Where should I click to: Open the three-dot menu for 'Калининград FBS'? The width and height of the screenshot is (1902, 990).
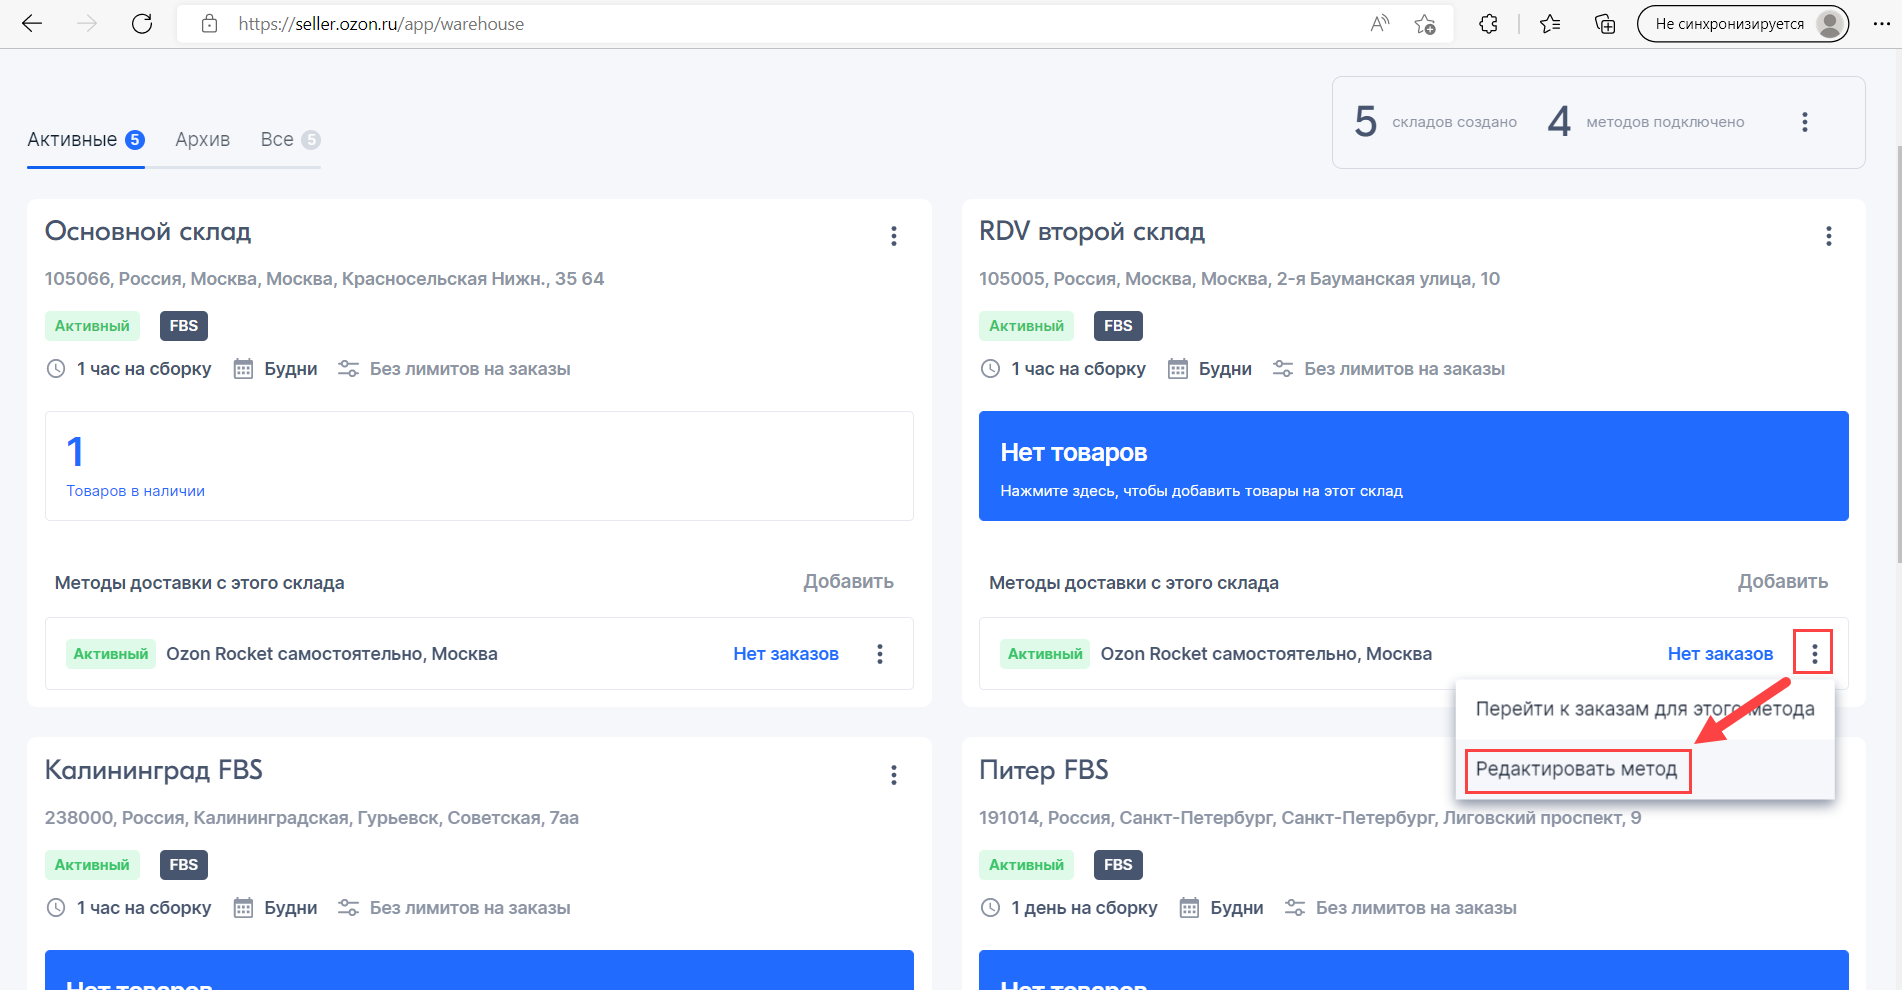tap(894, 775)
